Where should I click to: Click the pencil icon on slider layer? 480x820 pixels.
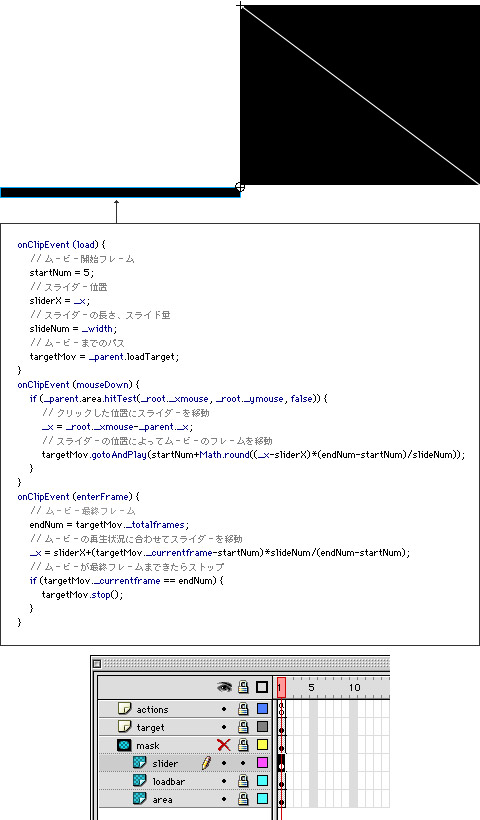207,763
